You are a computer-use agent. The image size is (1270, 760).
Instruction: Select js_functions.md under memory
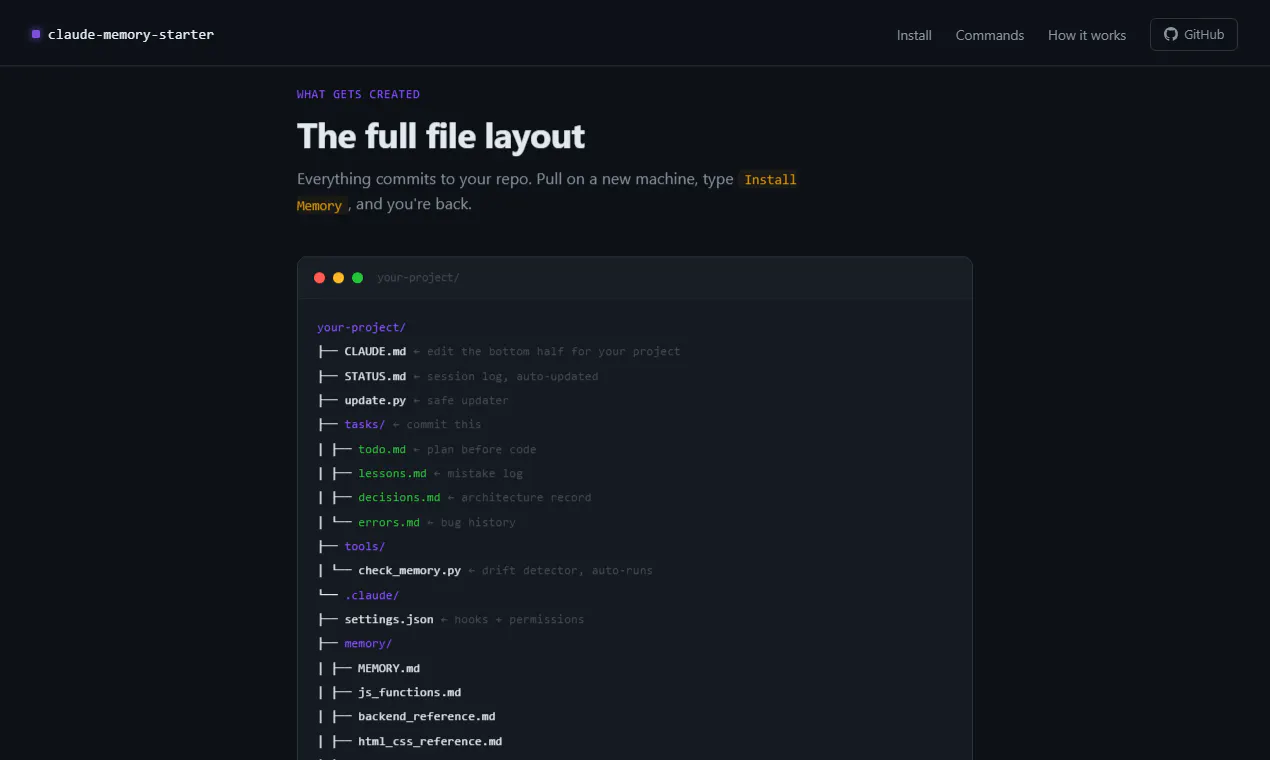409,692
